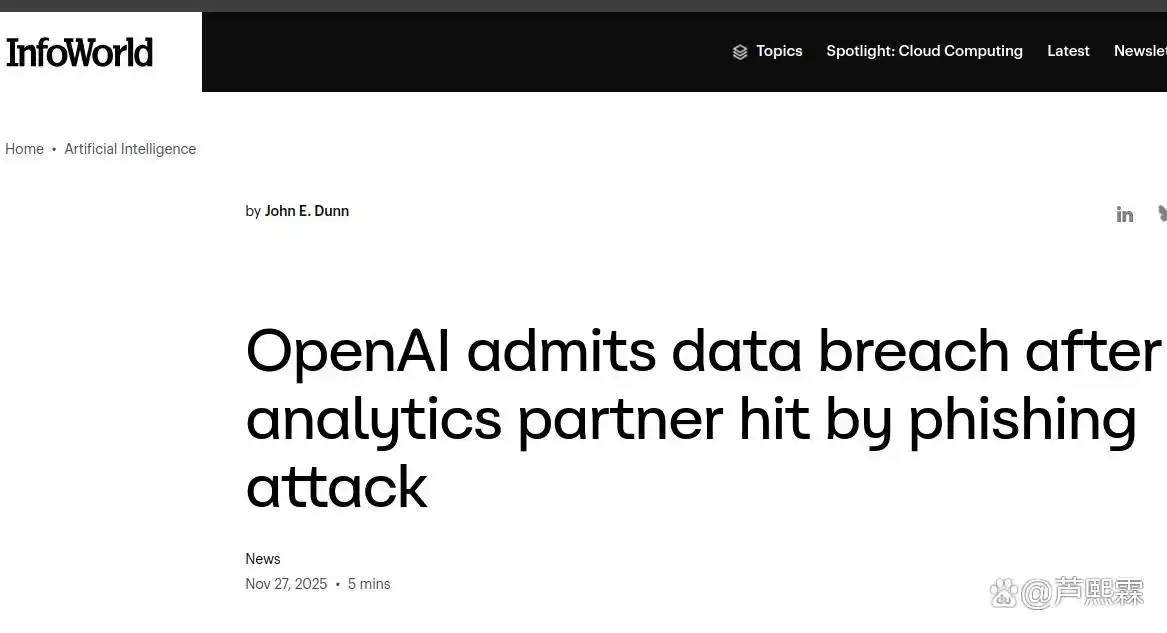View author John E. Dunn's profile
The width and height of the screenshot is (1167, 633).
[307, 211]
